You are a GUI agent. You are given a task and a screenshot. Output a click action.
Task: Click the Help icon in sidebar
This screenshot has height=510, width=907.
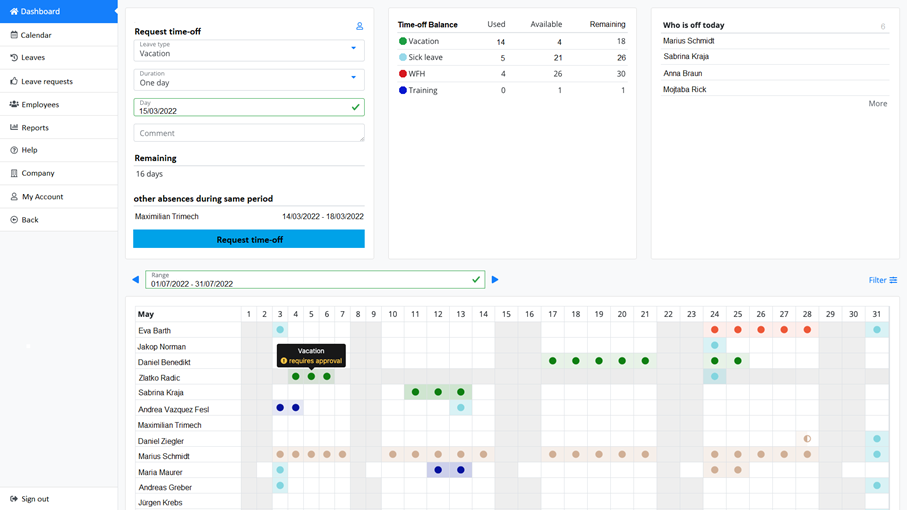tap(14, 150)
